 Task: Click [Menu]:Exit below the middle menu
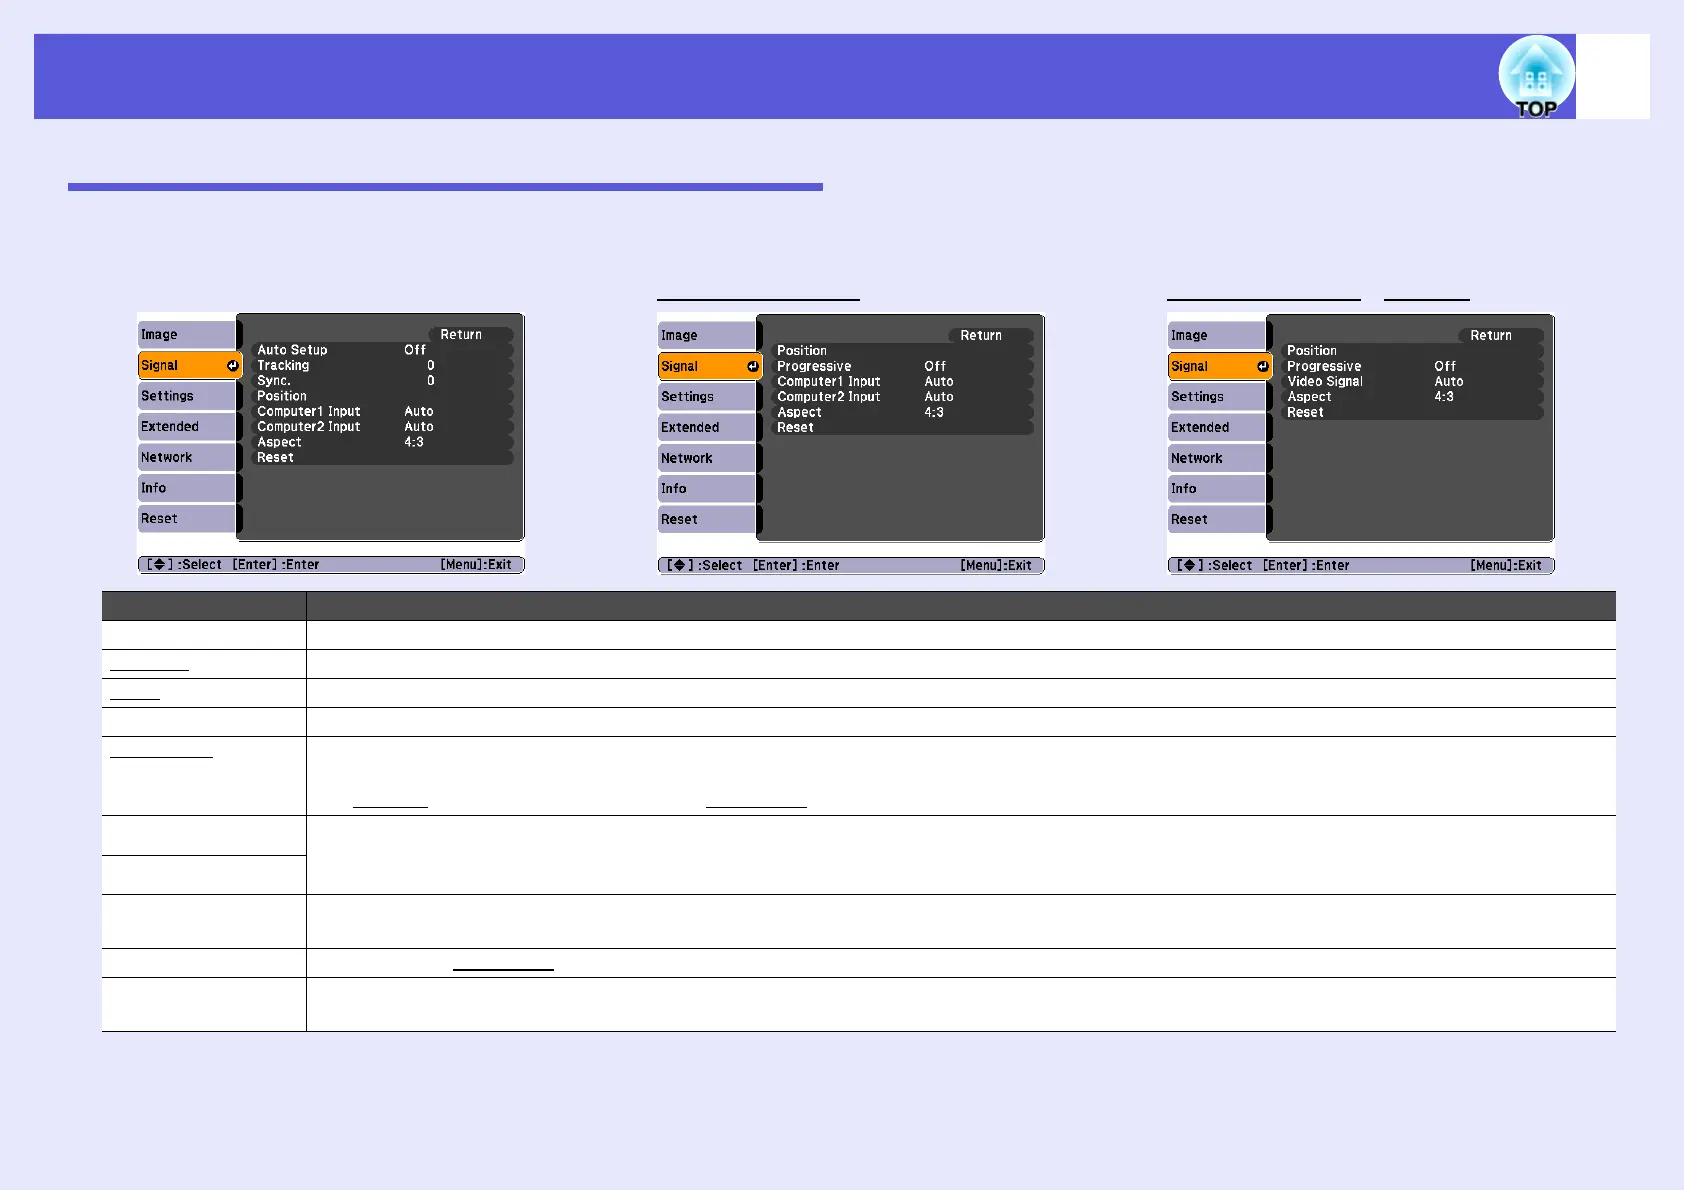click(x=996, y=566)
